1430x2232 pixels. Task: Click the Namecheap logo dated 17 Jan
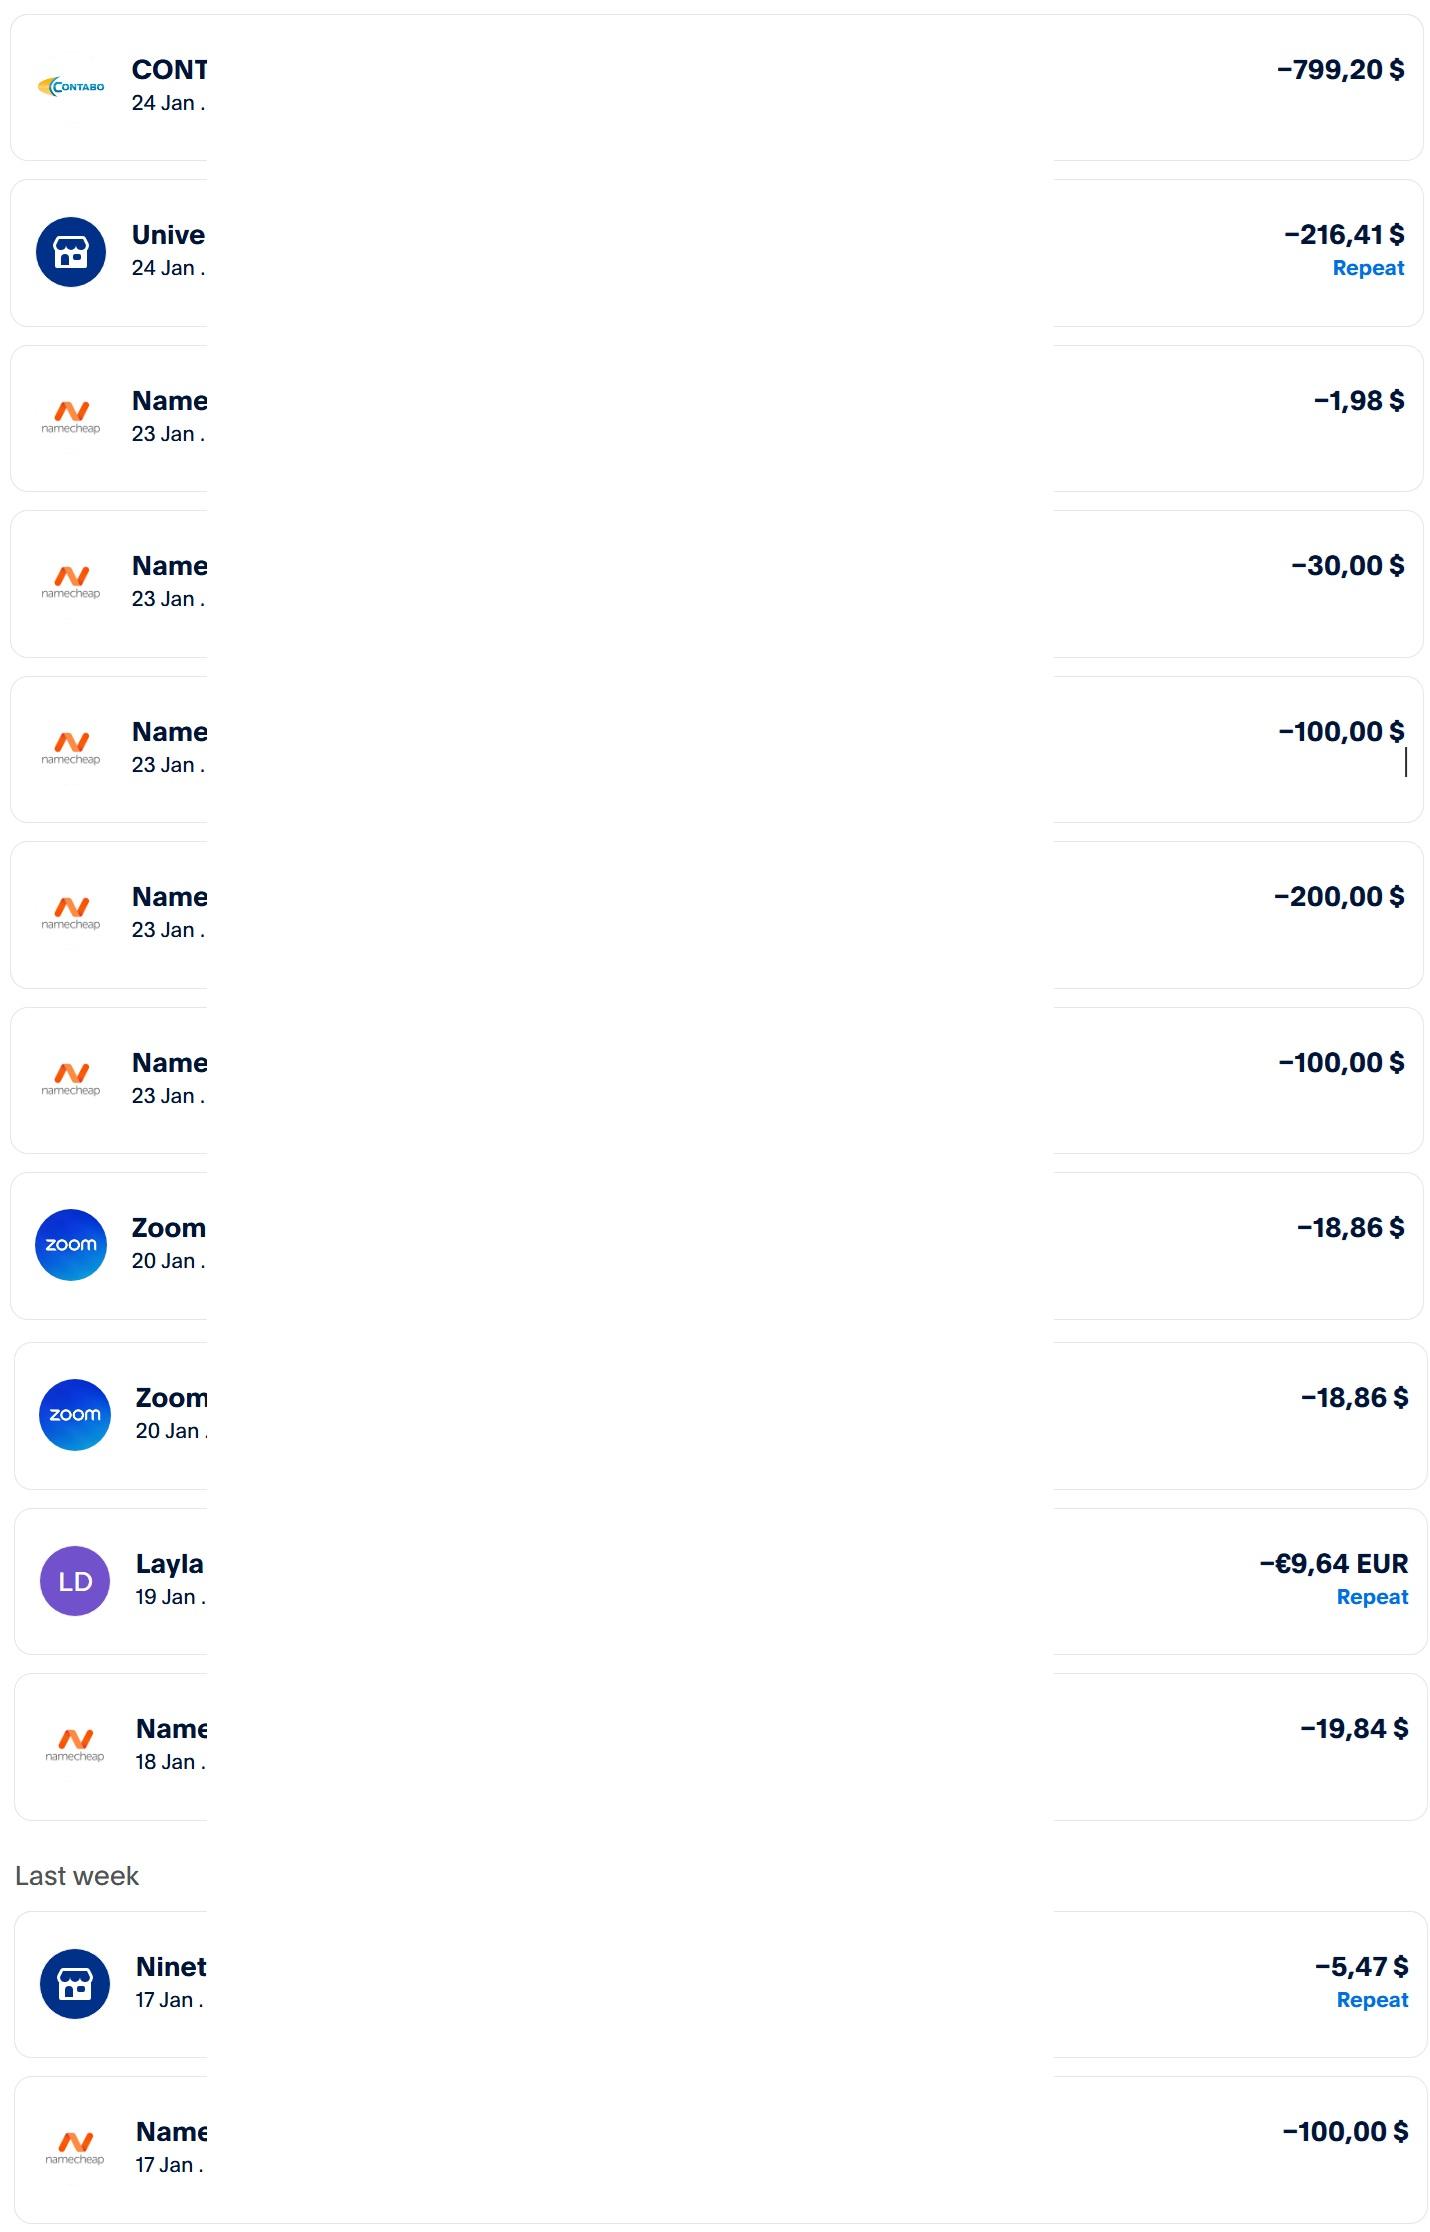tap(75, 2148)
